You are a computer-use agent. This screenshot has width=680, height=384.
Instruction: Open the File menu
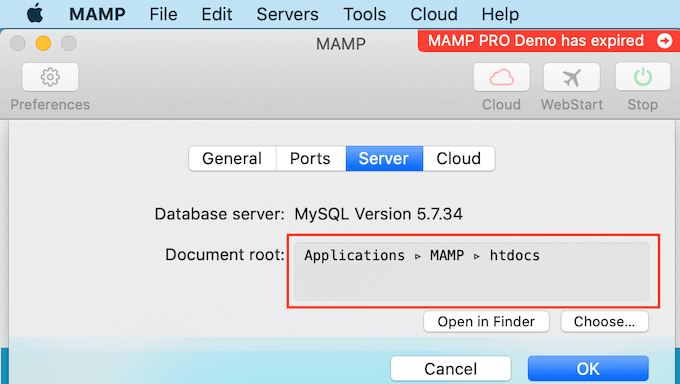[x=163, y=14]
